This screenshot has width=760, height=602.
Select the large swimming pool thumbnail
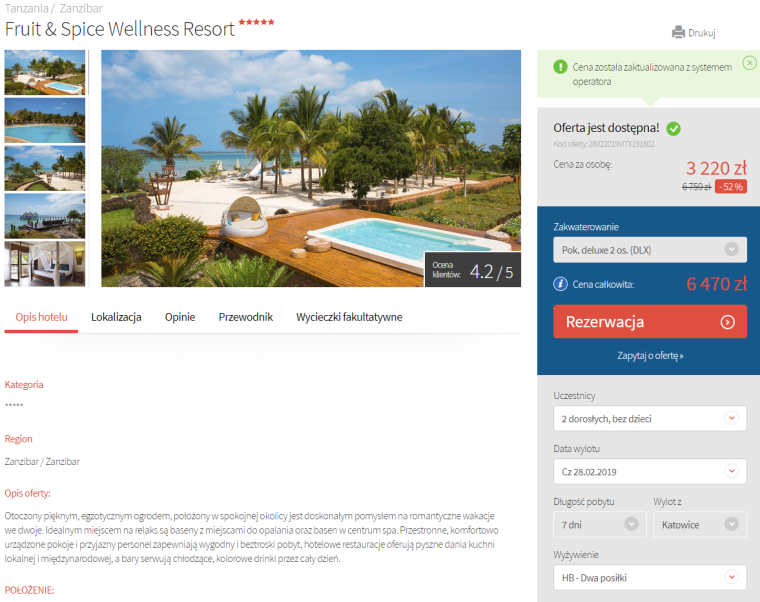[x=45, y=120]
